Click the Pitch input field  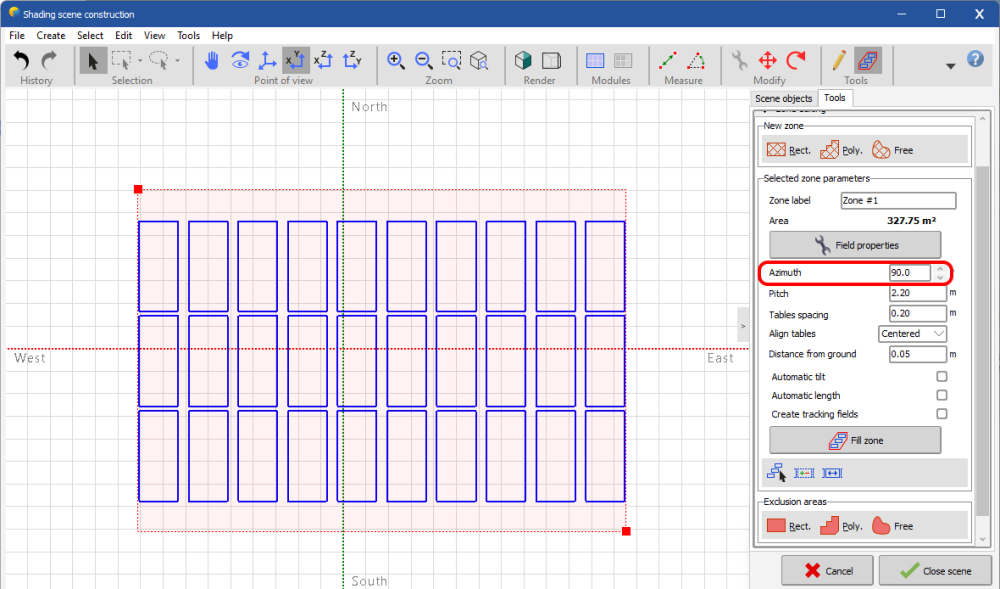(917, 294)
